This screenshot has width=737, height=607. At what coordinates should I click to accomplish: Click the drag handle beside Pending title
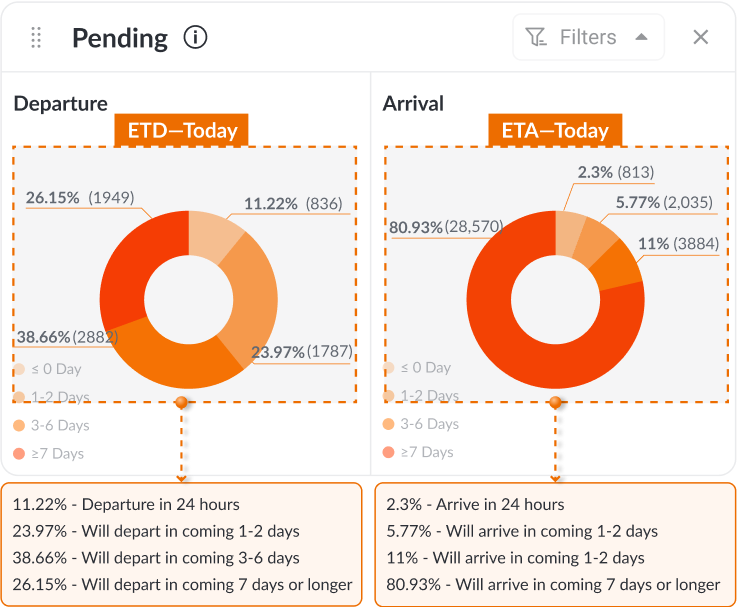point(36,38)
